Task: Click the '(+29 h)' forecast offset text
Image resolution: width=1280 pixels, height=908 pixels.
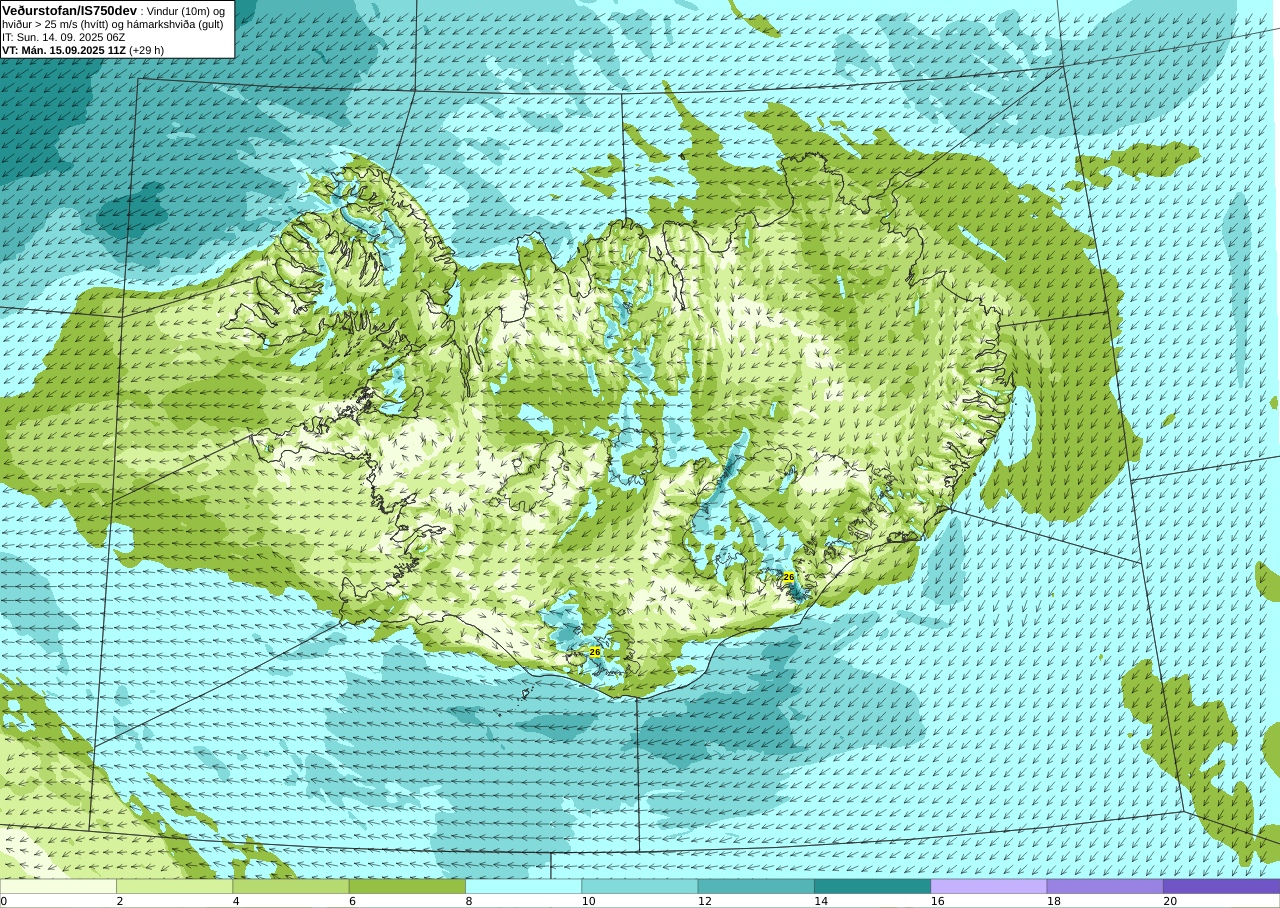Action: [x=146, y=50]
